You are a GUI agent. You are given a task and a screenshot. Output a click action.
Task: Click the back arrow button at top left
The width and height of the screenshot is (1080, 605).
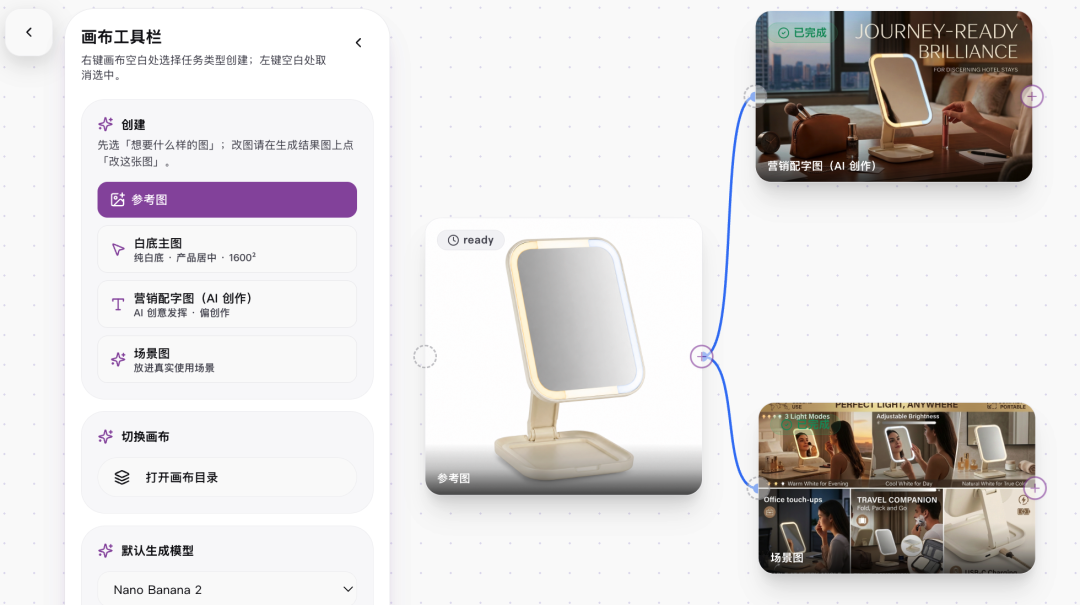click(29, 32)
